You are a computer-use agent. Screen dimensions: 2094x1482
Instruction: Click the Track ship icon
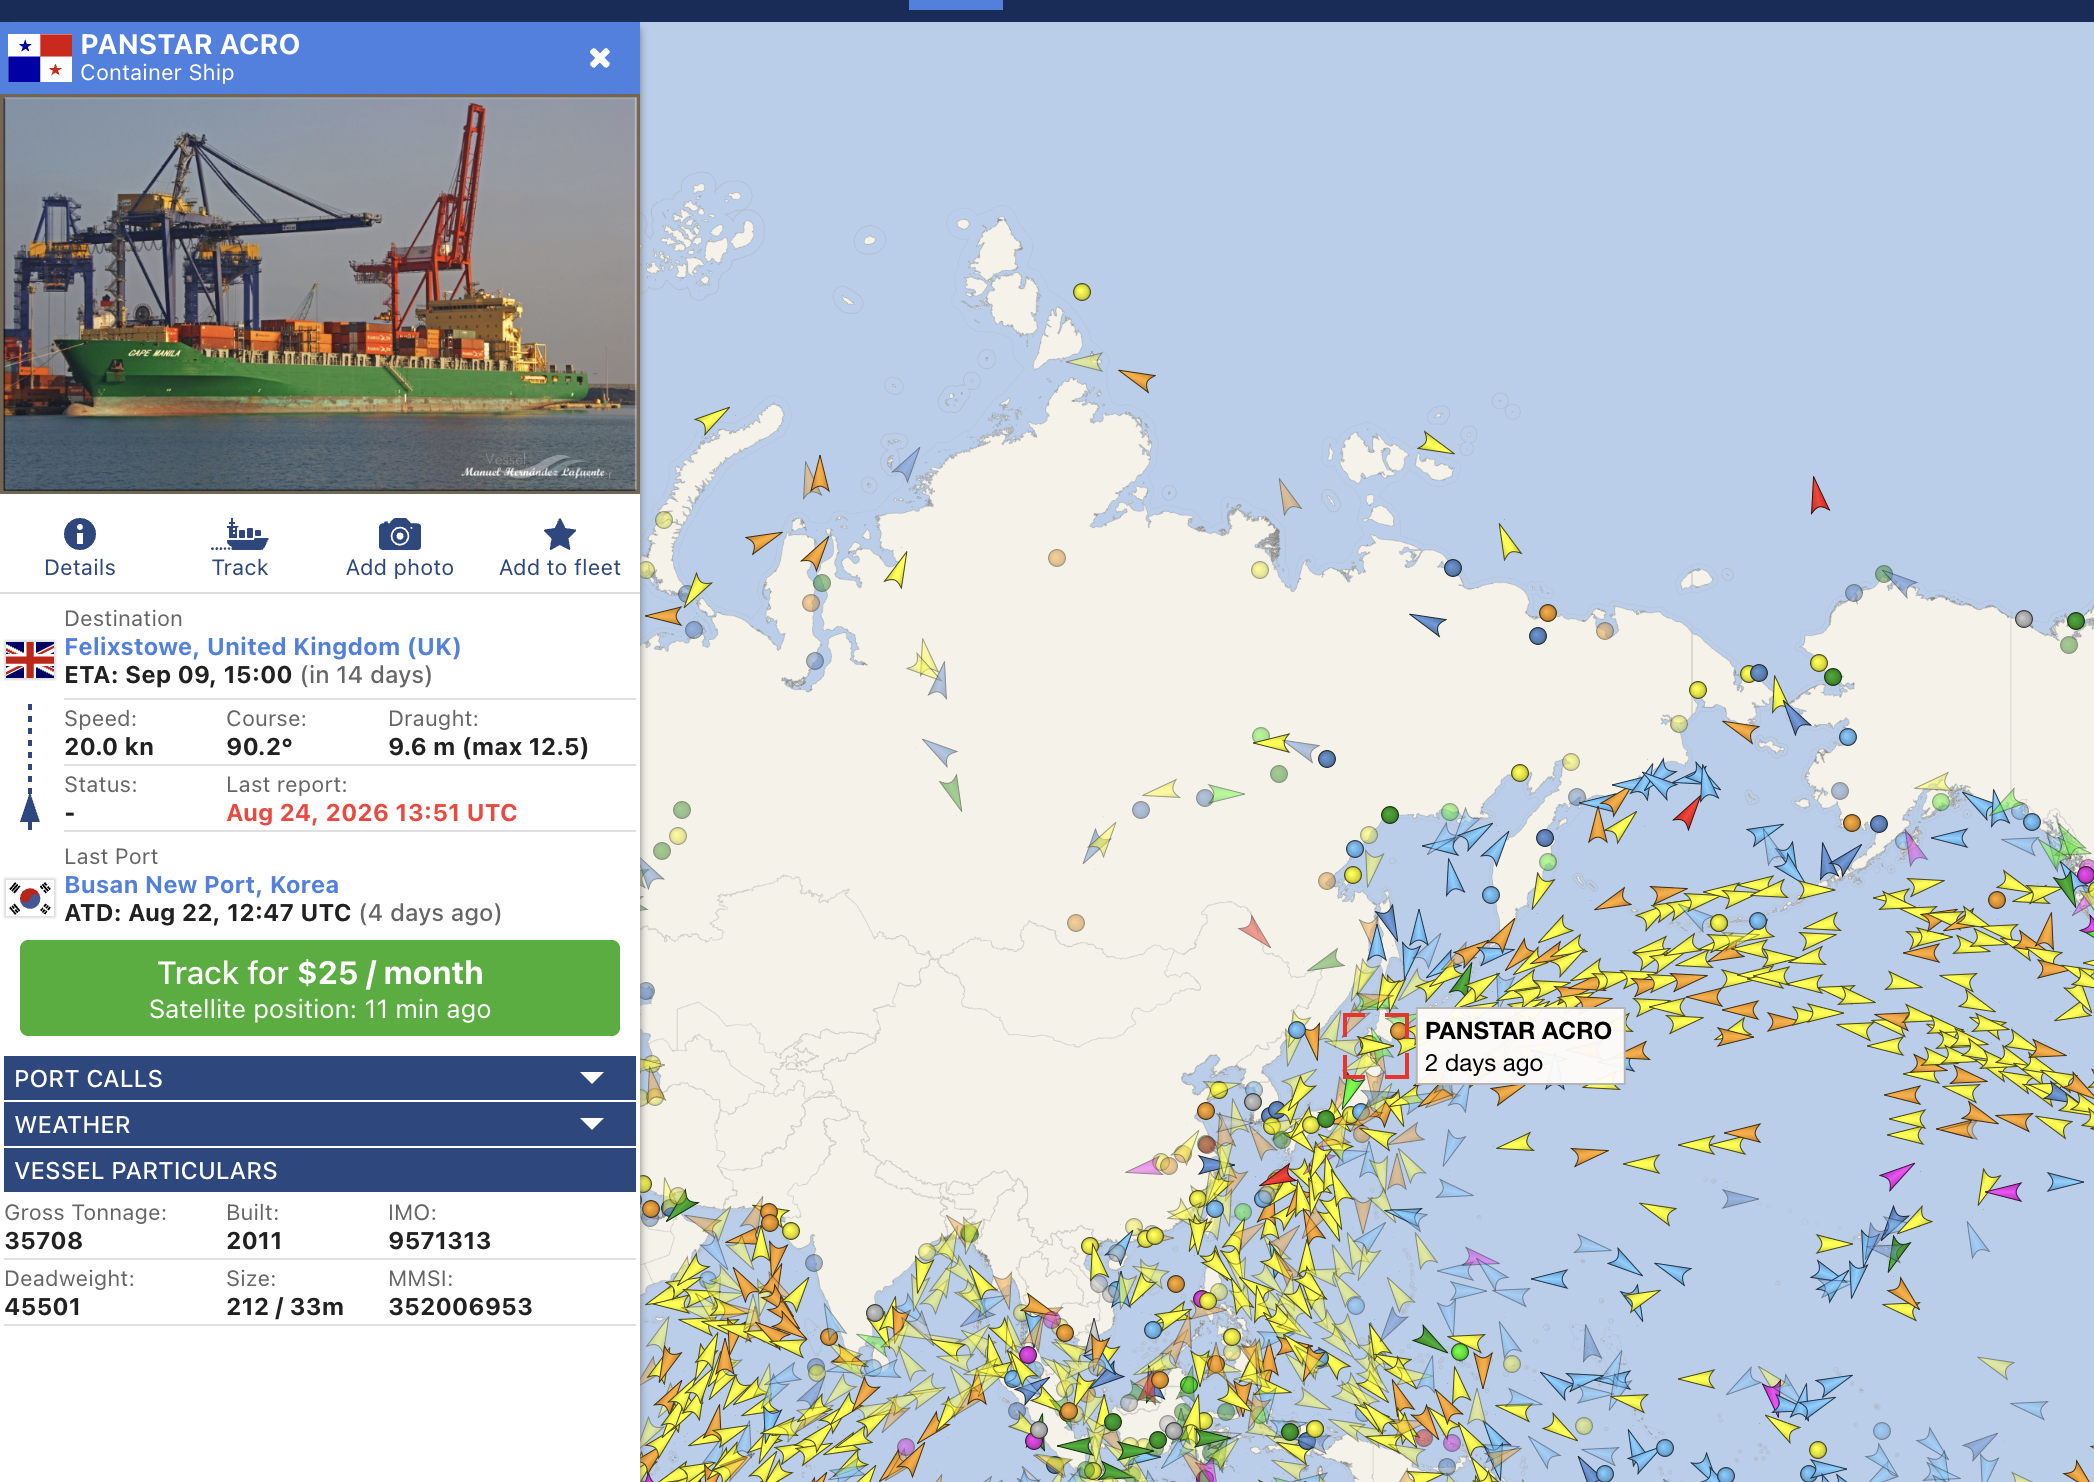click(239, 534)
